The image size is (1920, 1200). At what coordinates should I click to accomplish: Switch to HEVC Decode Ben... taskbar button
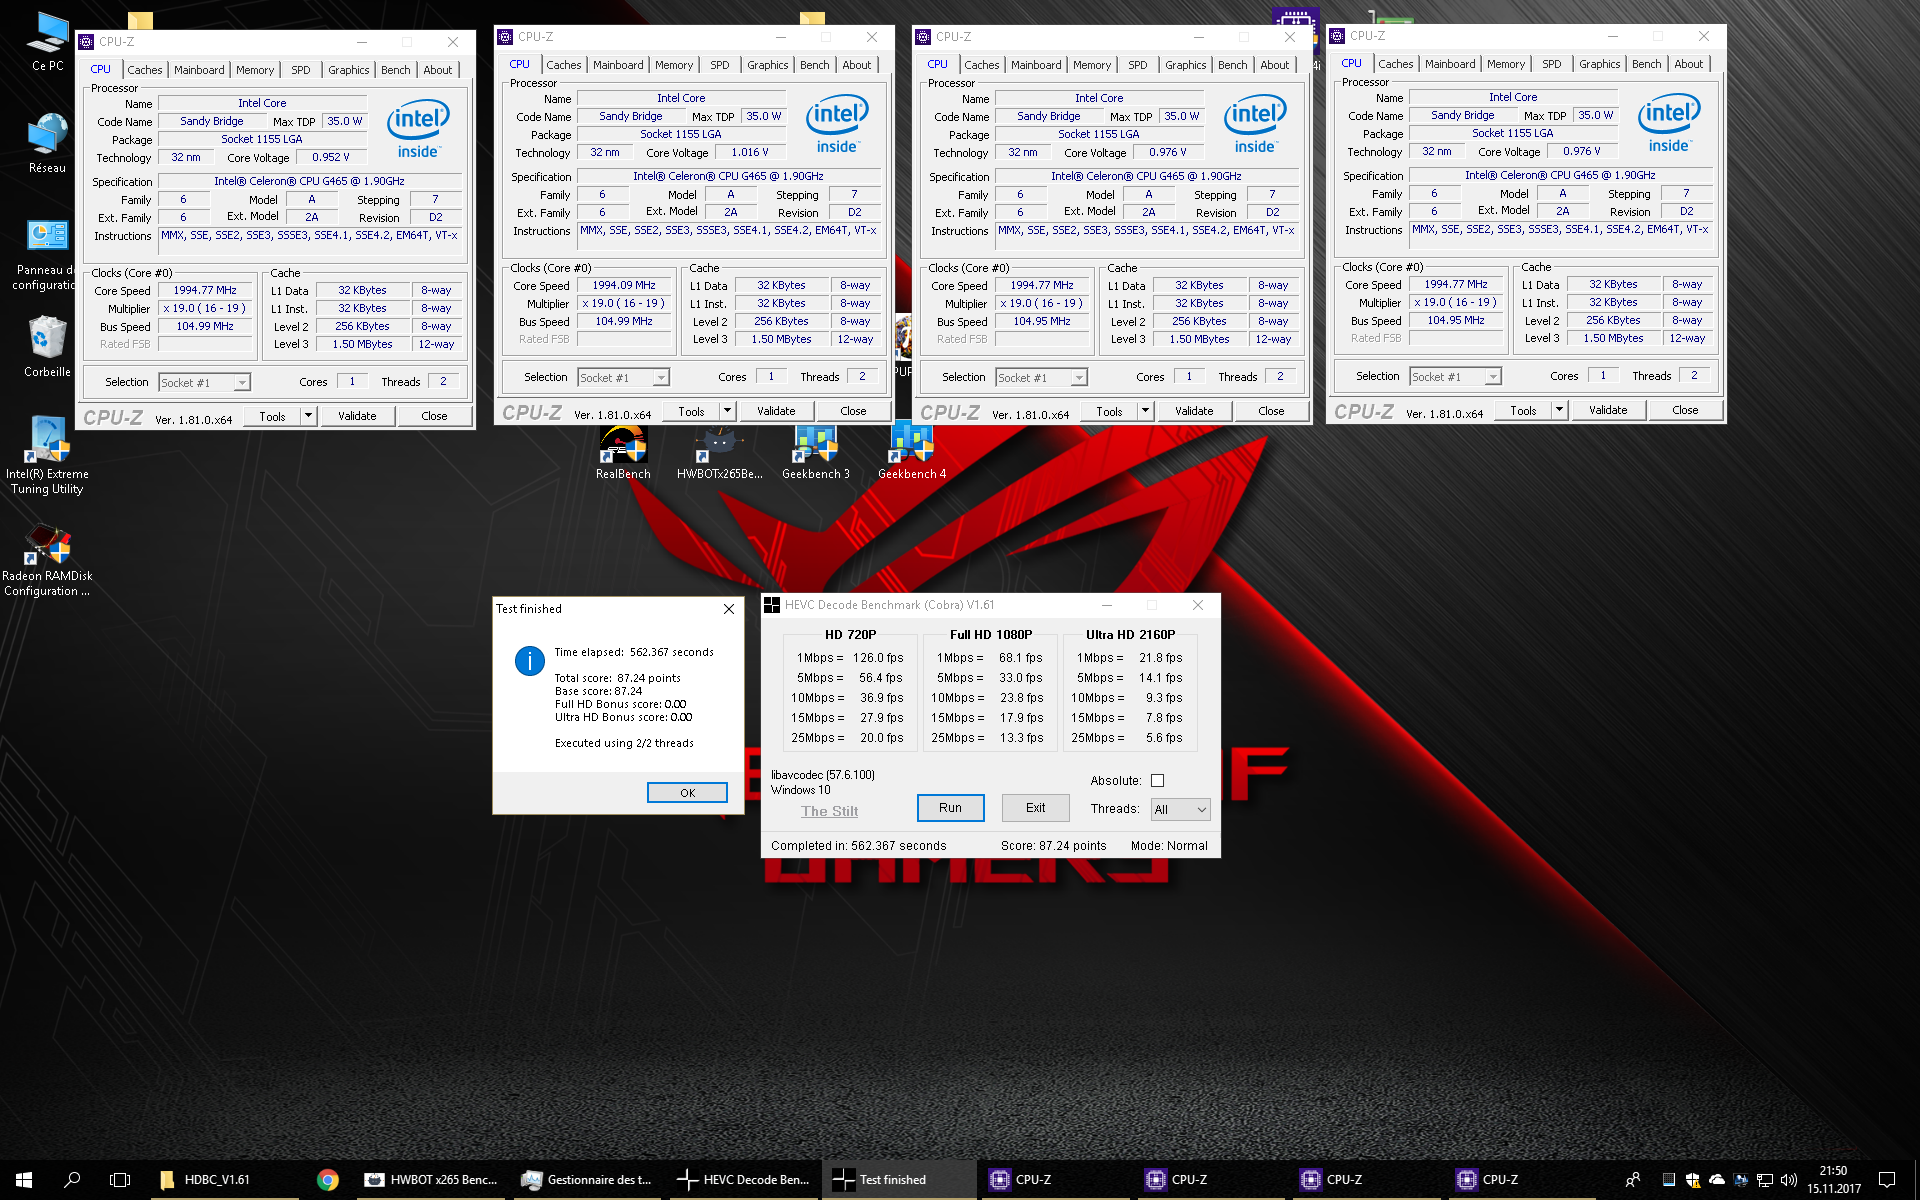[743, 1180]
